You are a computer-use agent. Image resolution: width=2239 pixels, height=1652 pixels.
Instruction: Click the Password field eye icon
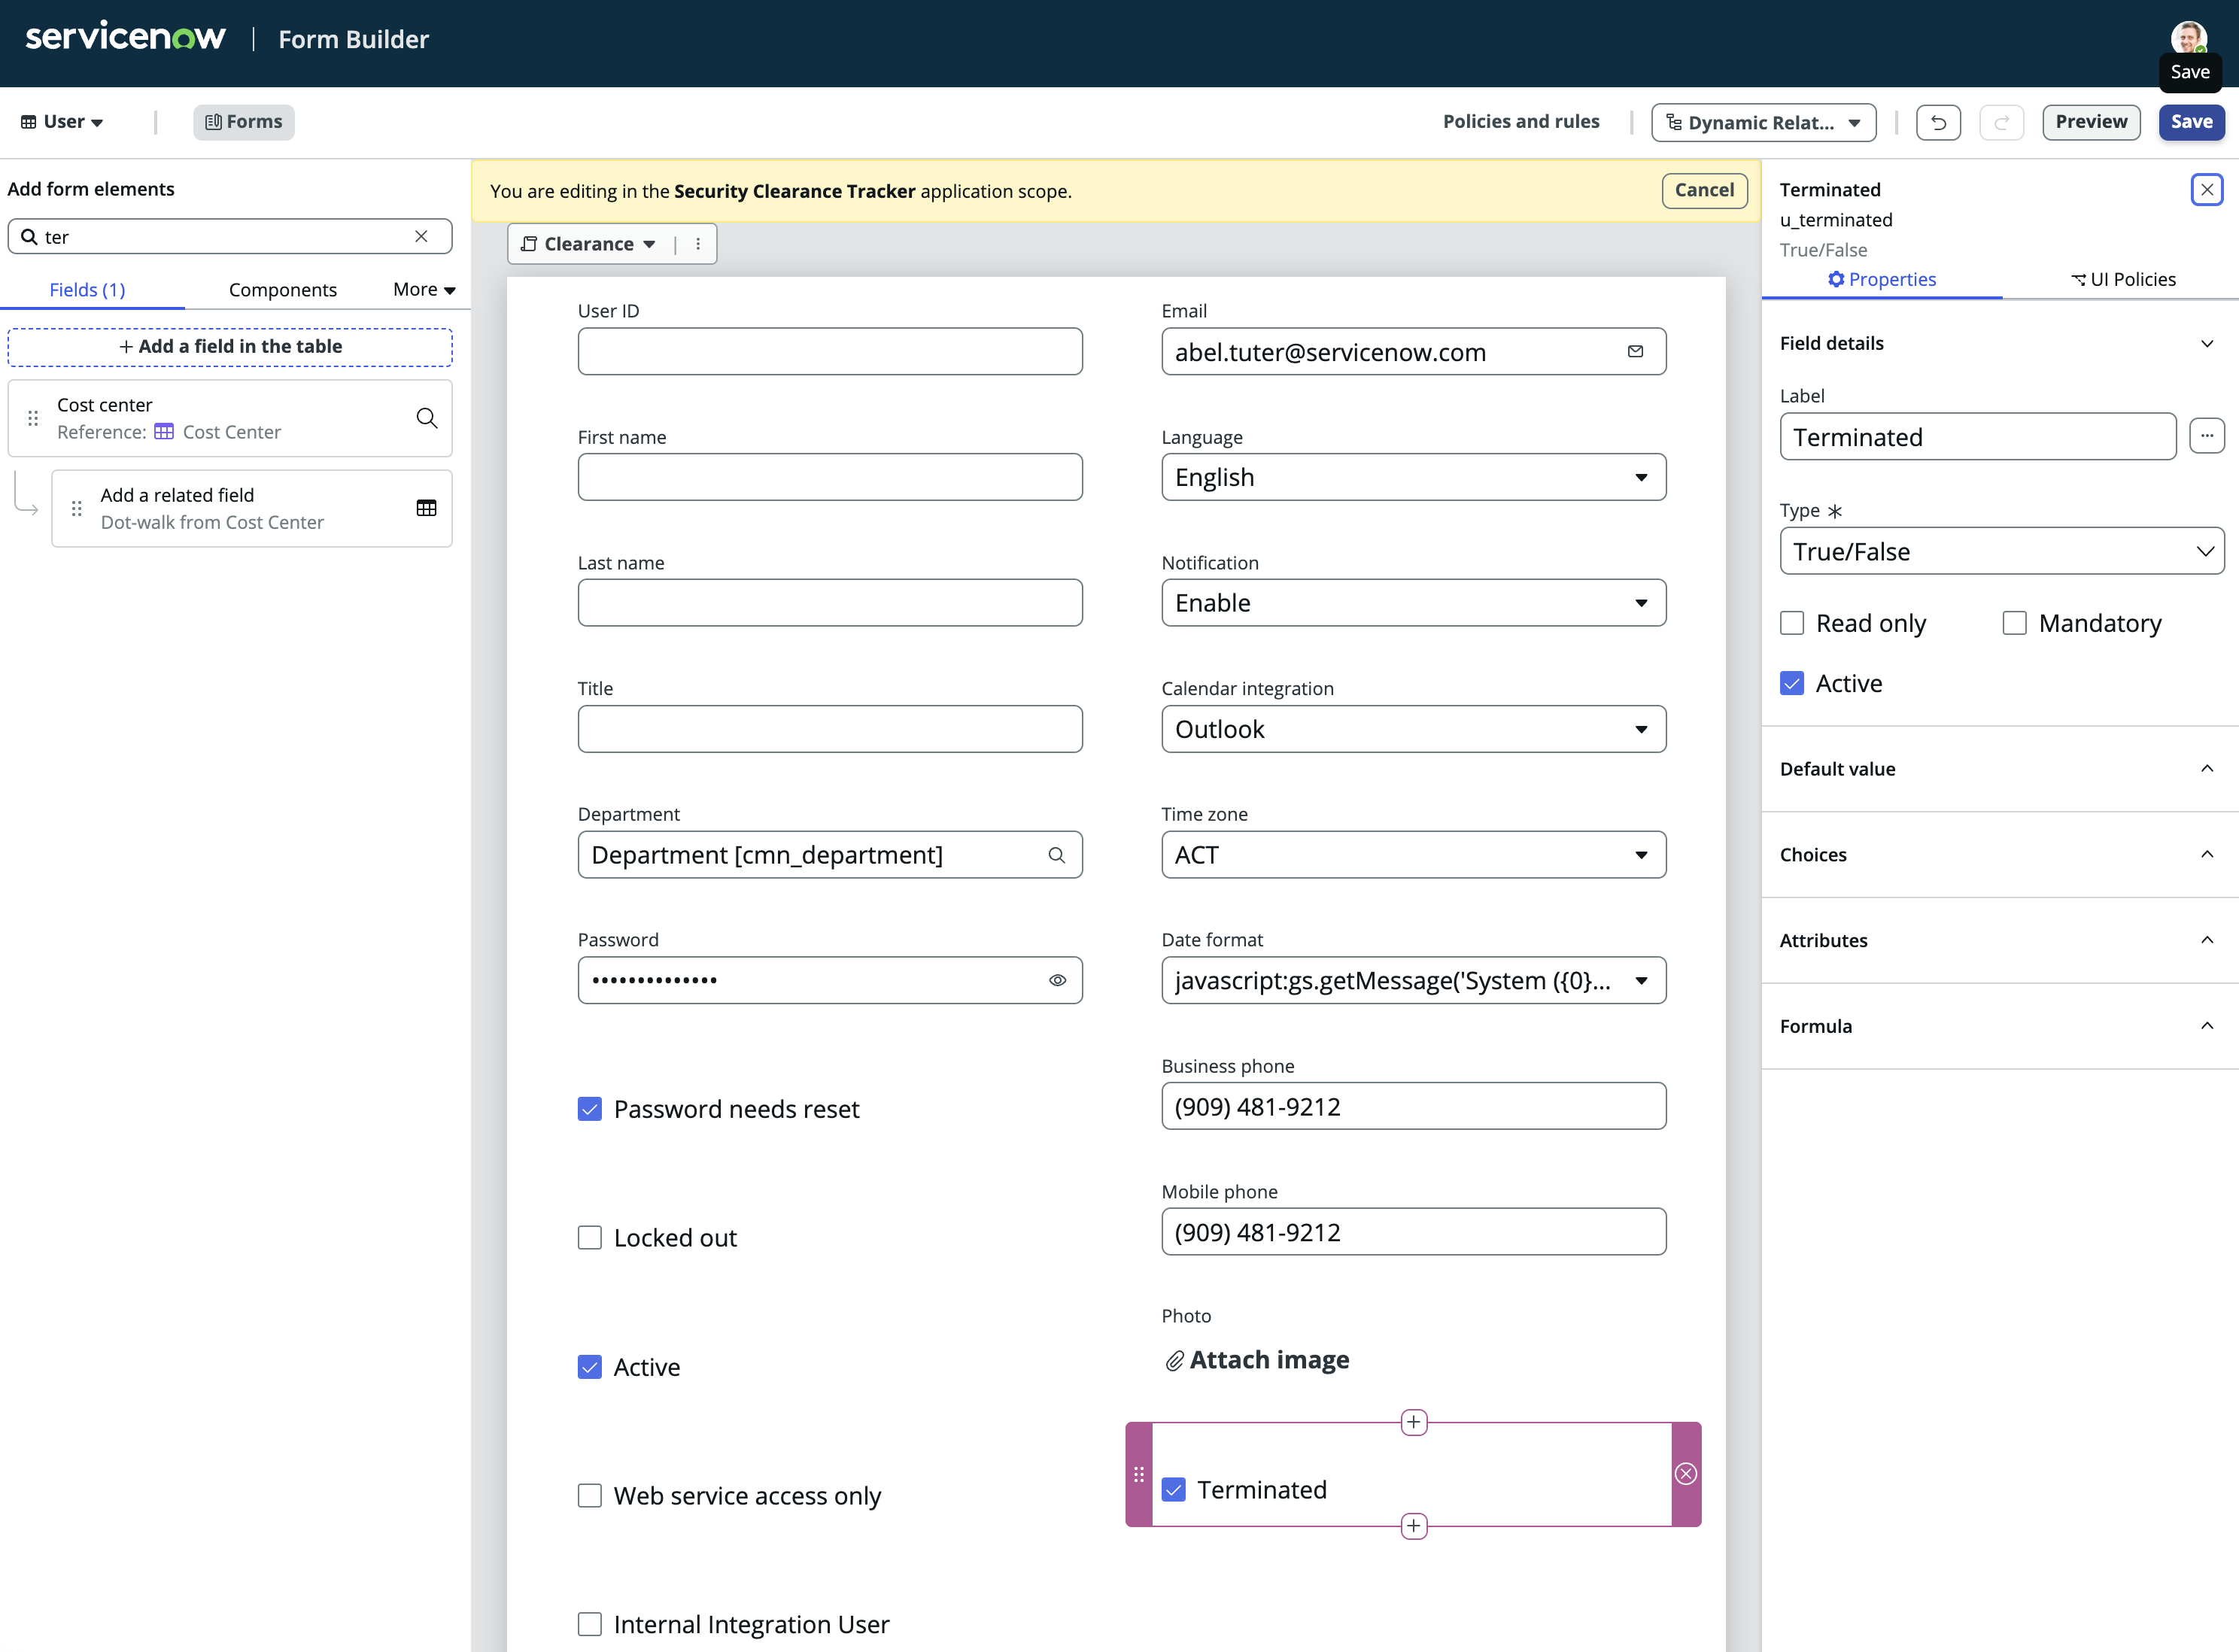click(x=1057, y=980)
